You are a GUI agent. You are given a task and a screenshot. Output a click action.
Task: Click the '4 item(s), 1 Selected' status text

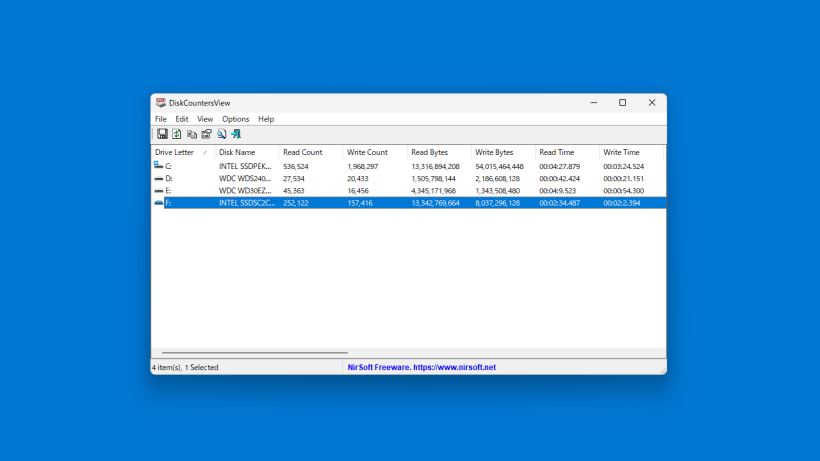185,367
